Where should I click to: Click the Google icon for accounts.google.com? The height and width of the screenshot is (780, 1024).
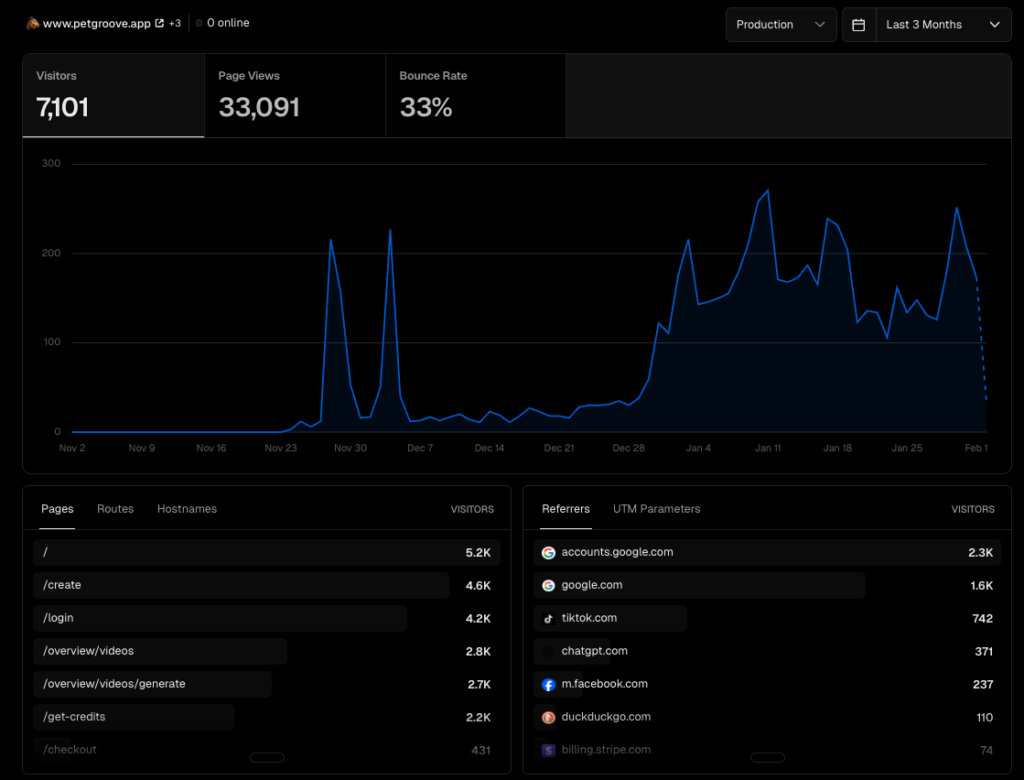tap(548, 552)
